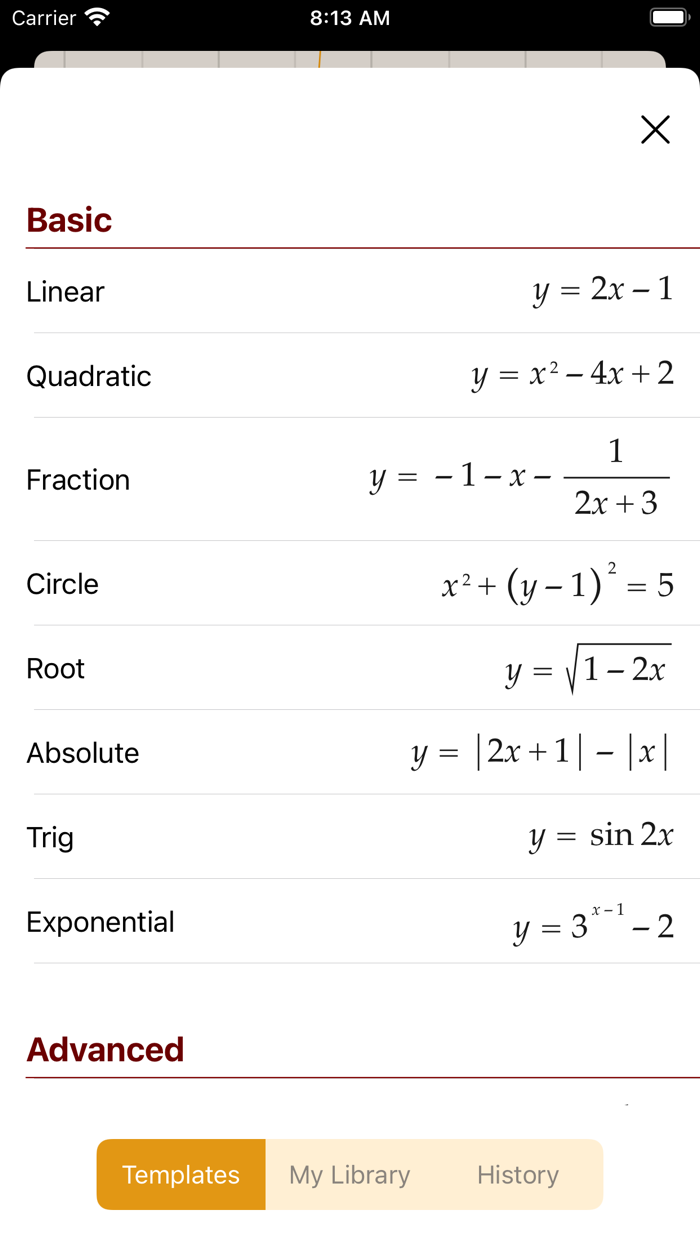Select the Root template with square root
700x1244 pixels.
coord(350,668)
